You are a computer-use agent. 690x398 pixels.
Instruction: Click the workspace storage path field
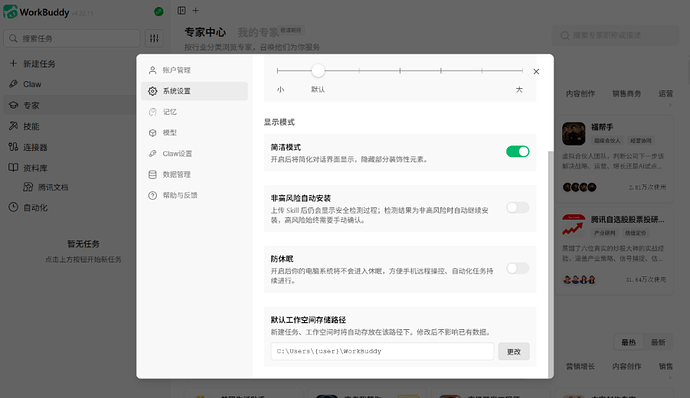[382, 351]
